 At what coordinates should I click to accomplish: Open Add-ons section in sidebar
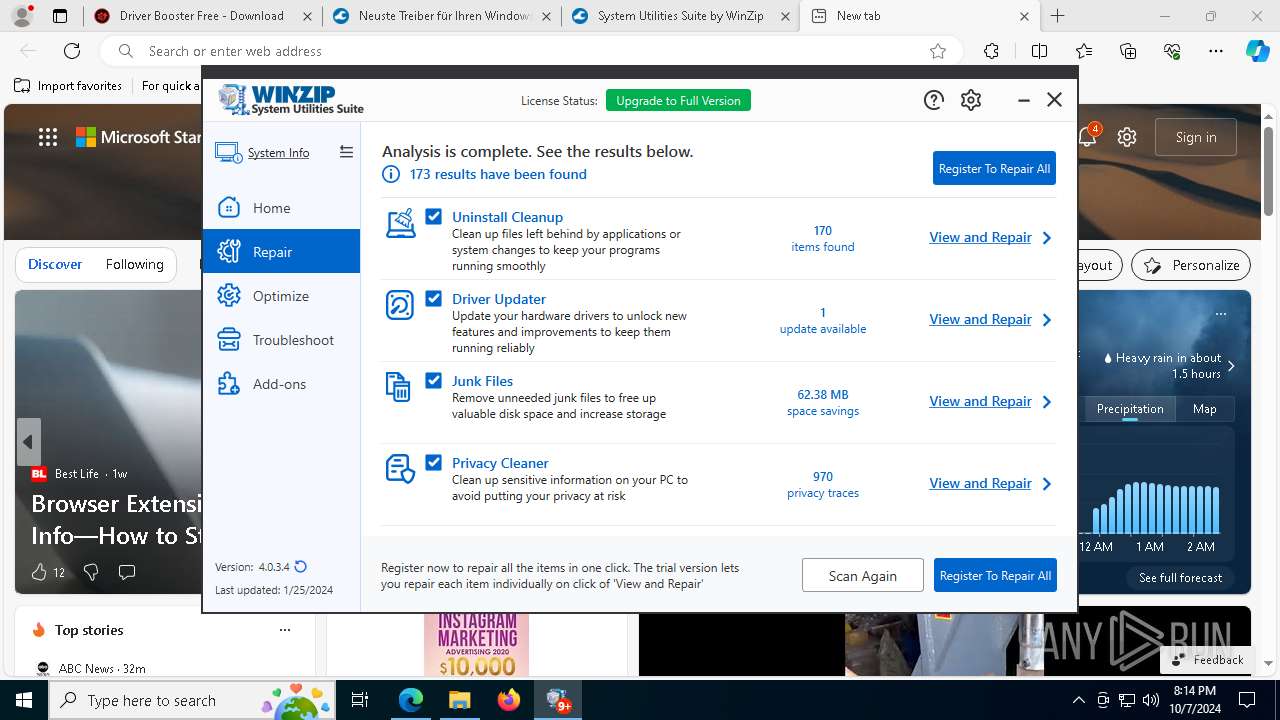click(281, 384)
